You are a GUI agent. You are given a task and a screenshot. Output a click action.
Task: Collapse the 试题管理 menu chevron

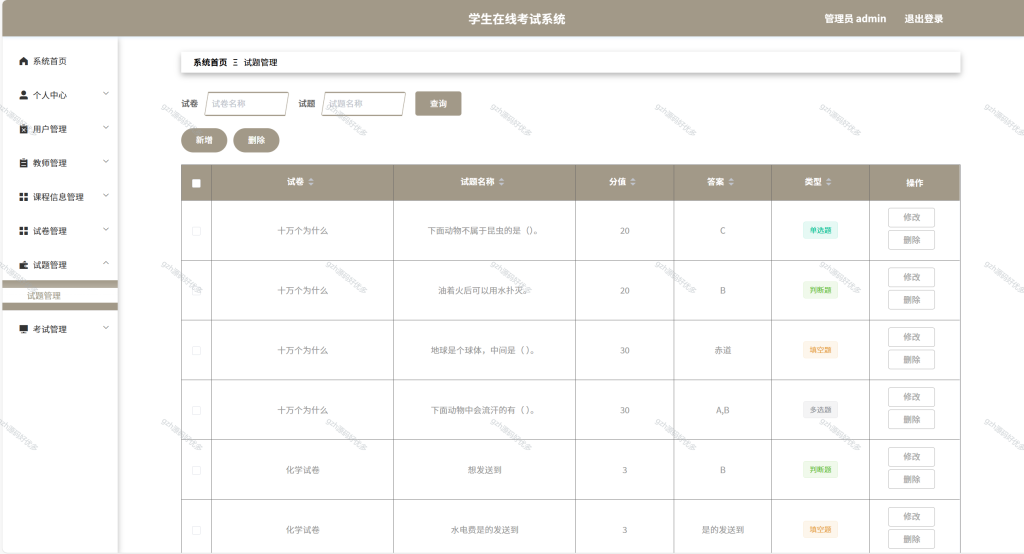coord(106,263)
